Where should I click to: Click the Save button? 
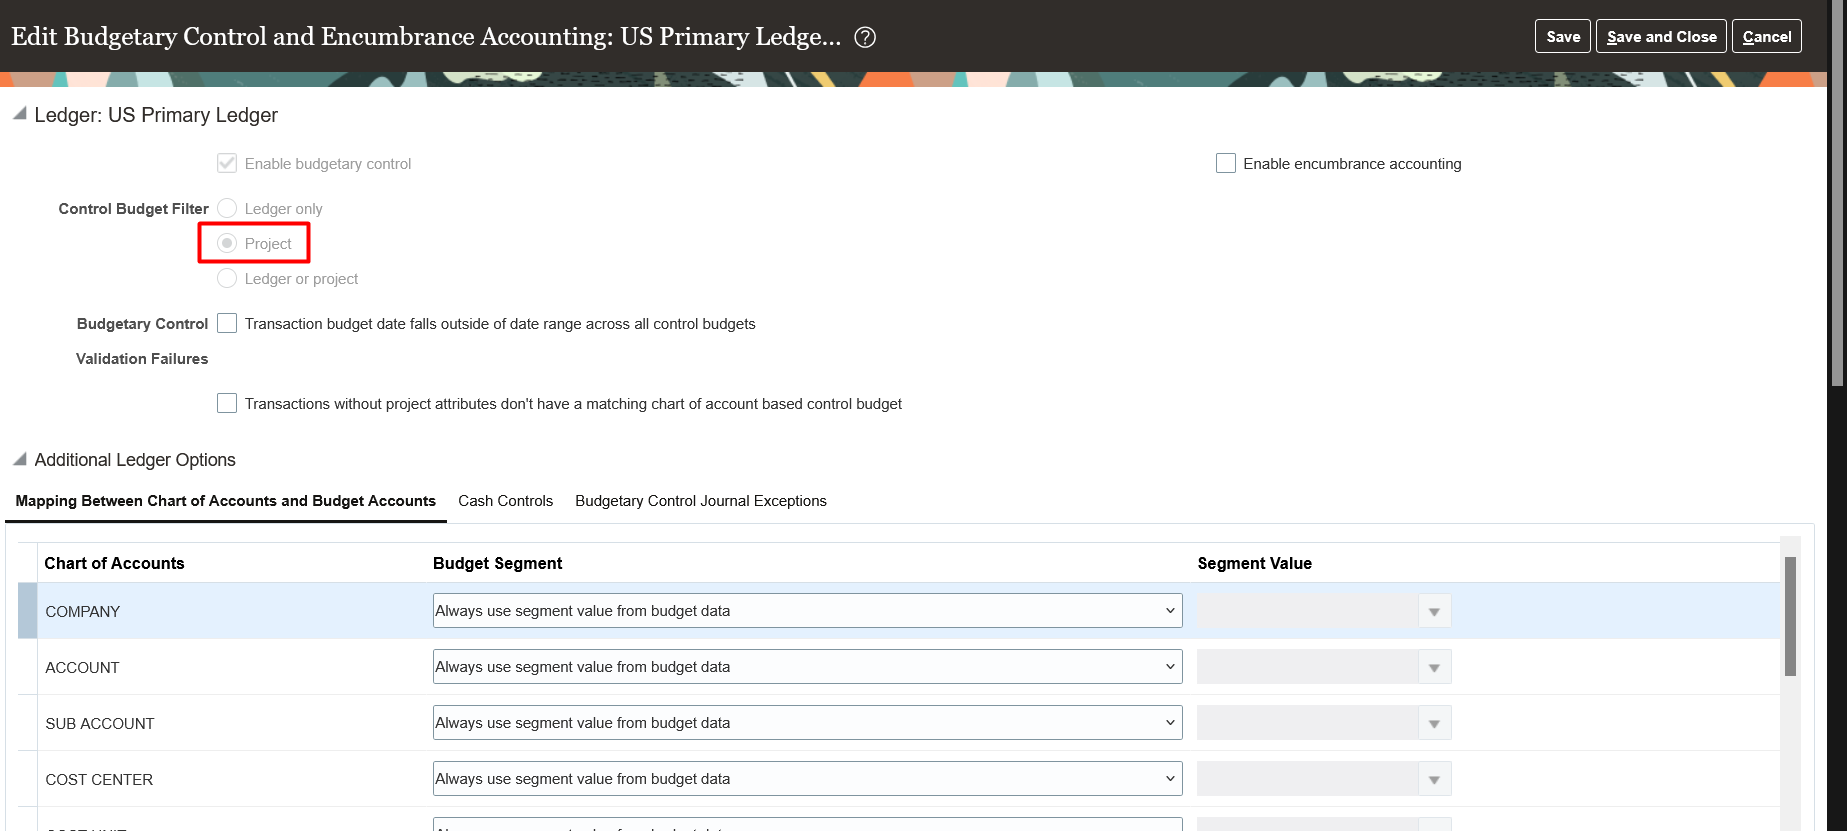pos(1563,36)
